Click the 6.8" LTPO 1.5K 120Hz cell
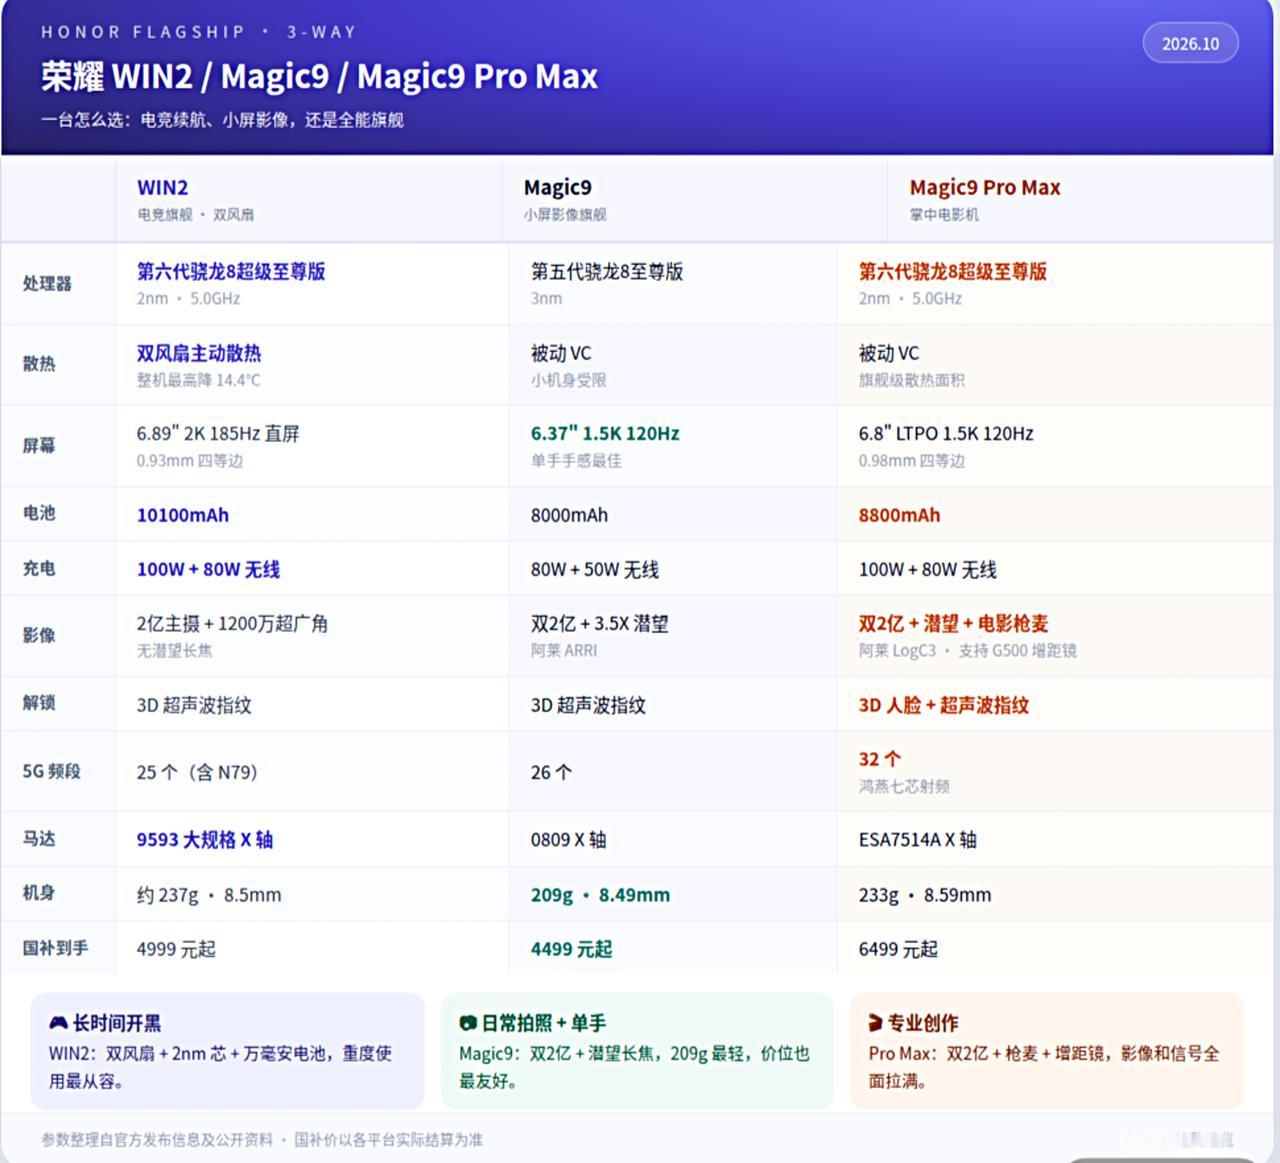 click(946, 434)
